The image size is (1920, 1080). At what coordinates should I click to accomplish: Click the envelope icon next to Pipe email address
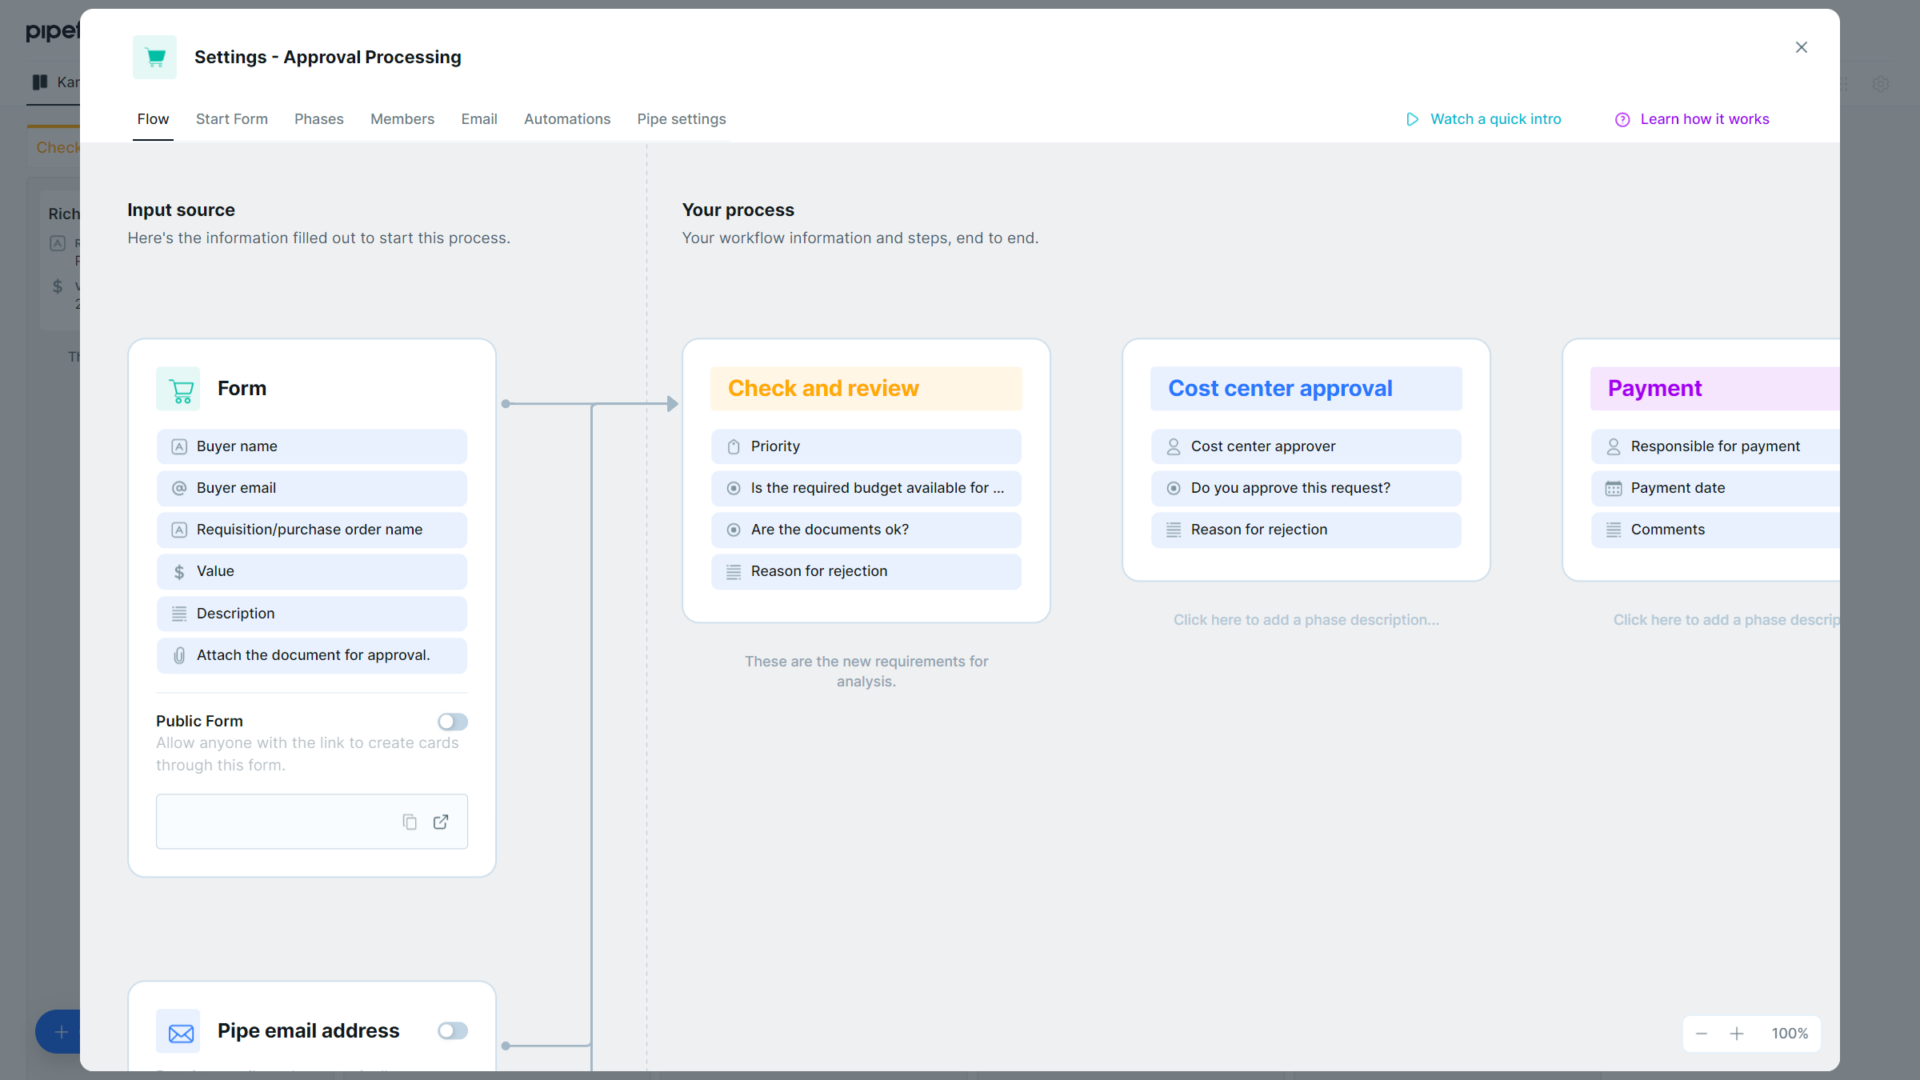[x=179, y=1031]
